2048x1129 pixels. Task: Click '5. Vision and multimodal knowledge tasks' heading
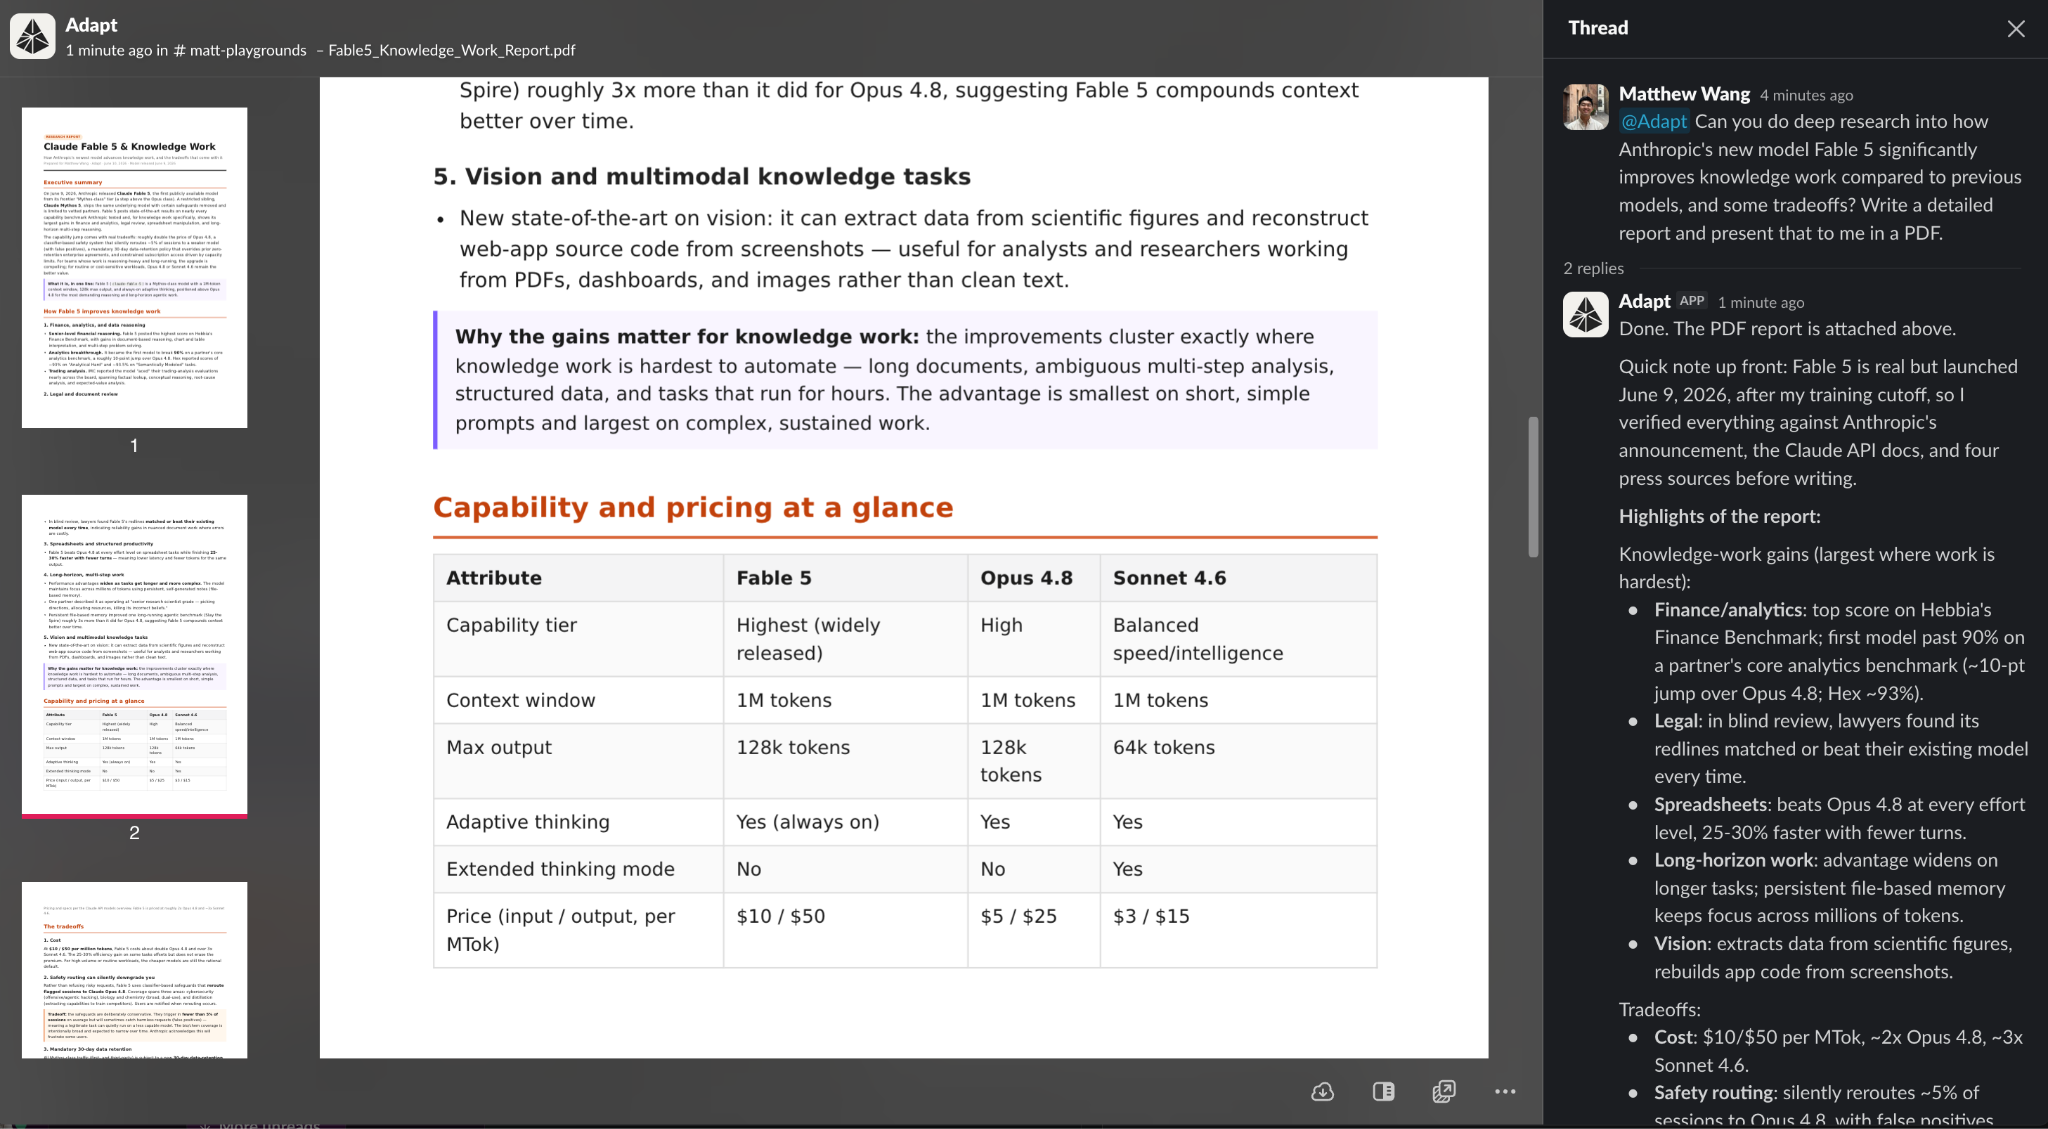click(702, 177)
